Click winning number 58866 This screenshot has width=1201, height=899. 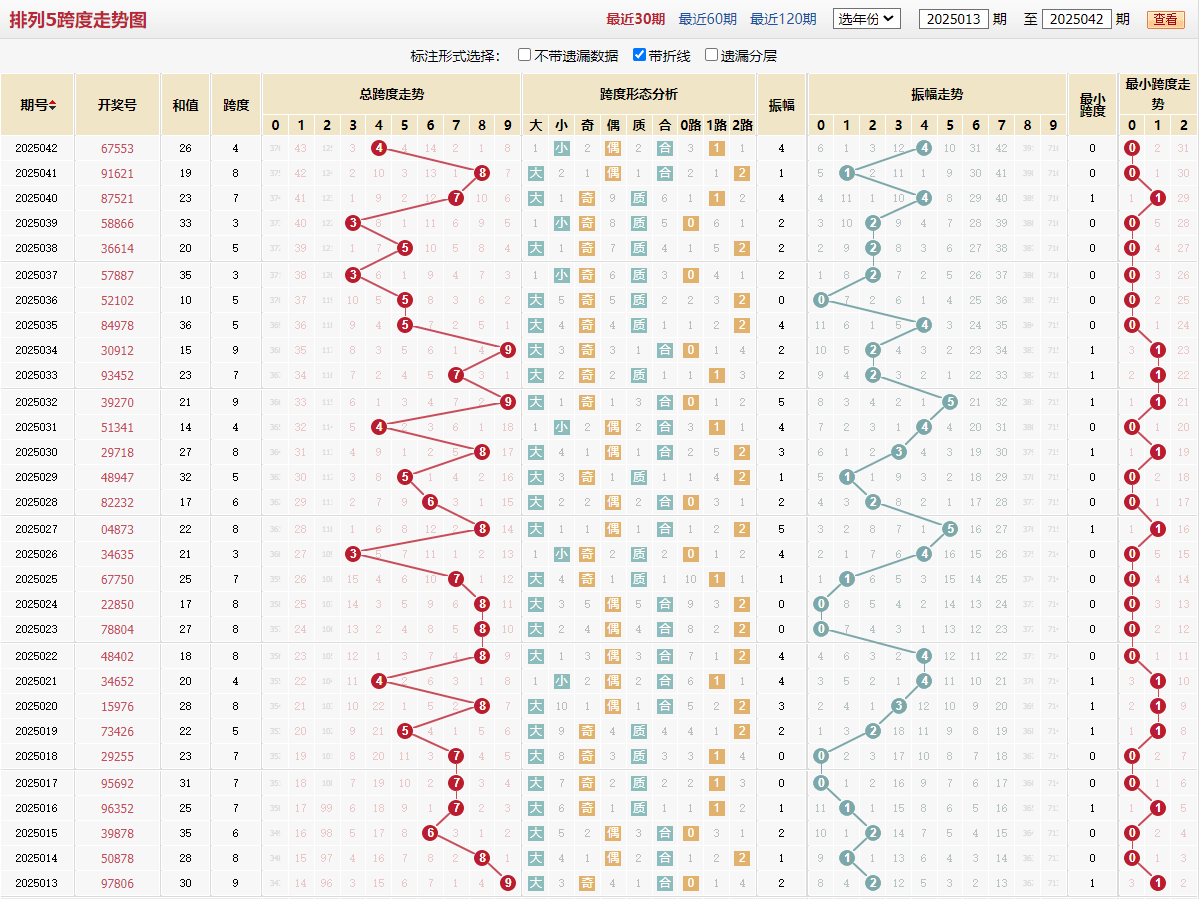pos(117,223)
